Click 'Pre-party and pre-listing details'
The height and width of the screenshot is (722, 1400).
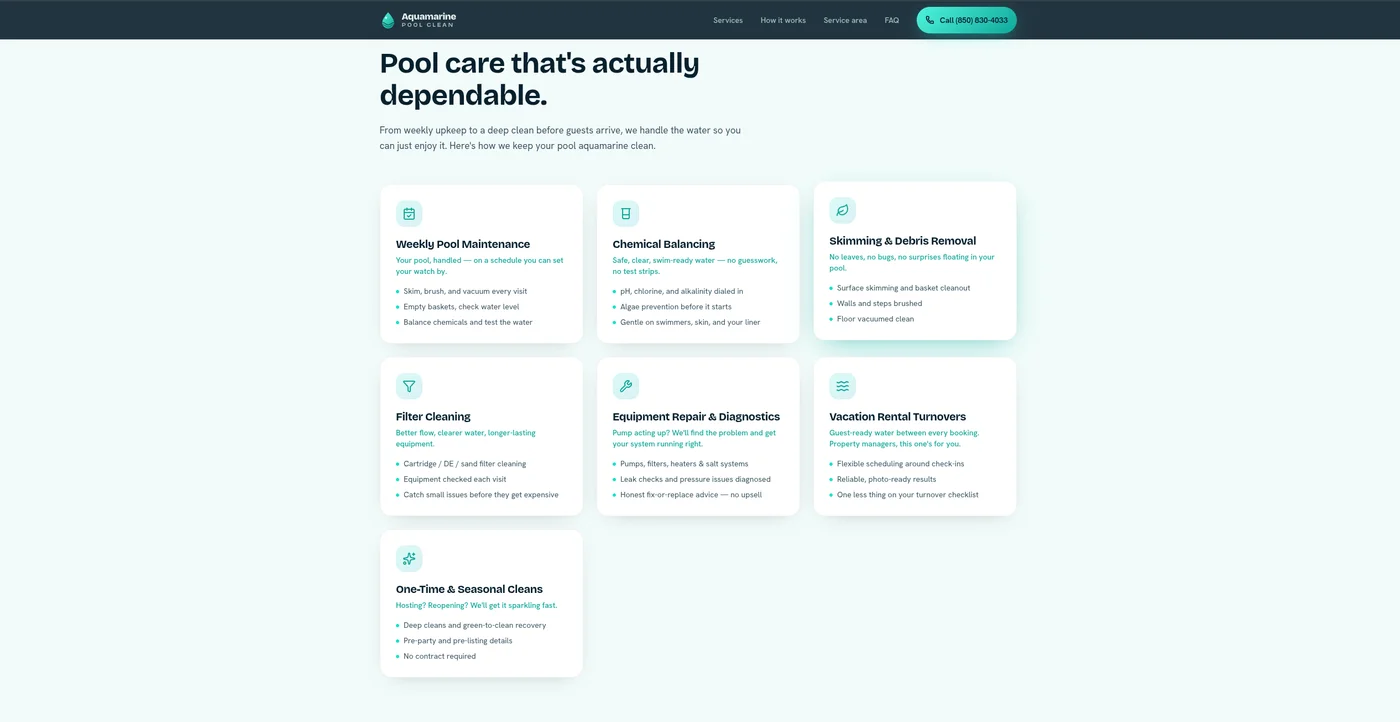pos(458,641)
